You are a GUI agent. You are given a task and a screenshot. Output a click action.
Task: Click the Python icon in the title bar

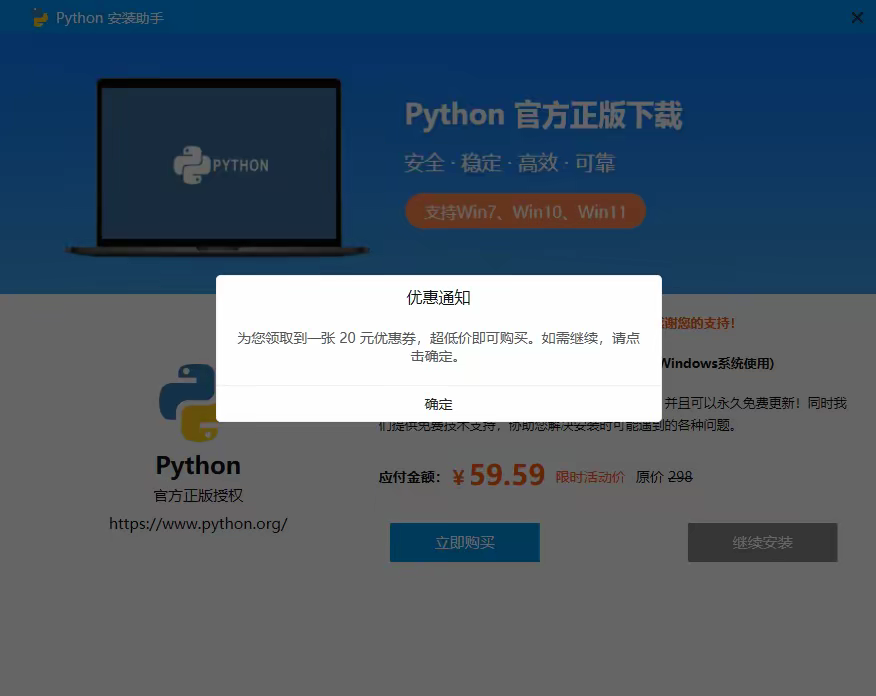(40, 18)
